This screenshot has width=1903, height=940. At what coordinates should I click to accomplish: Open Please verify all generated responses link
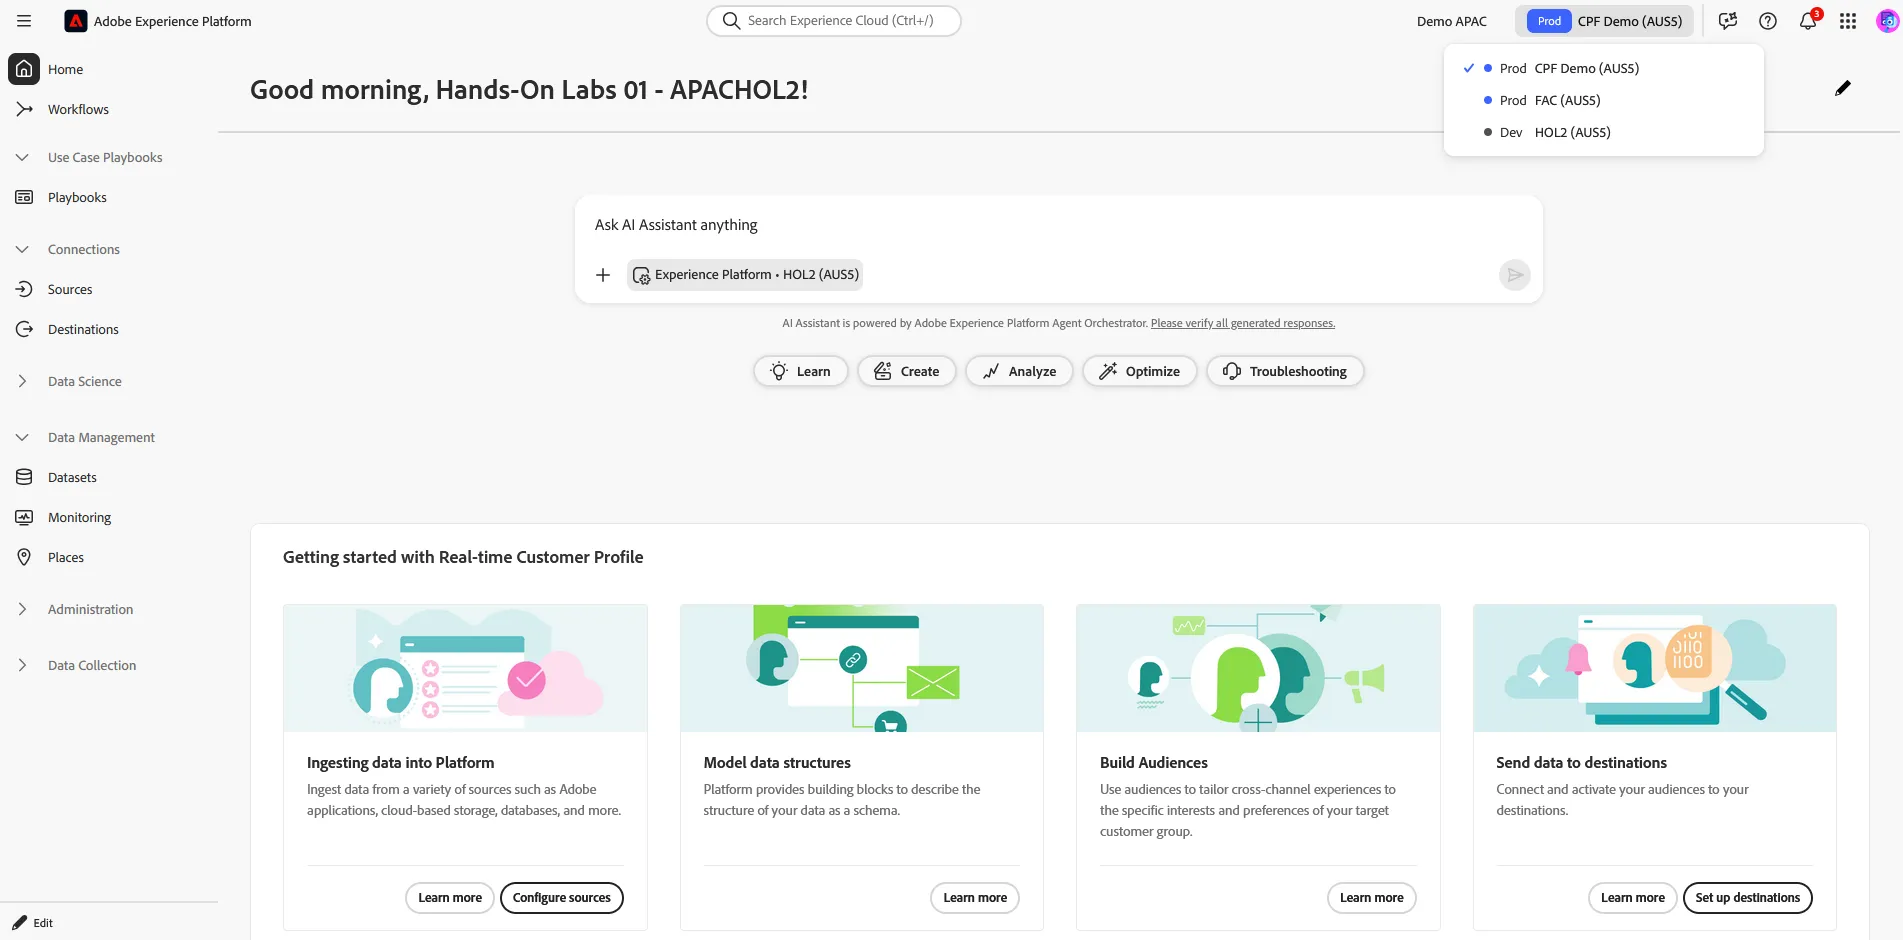[x=1243, y=323]
